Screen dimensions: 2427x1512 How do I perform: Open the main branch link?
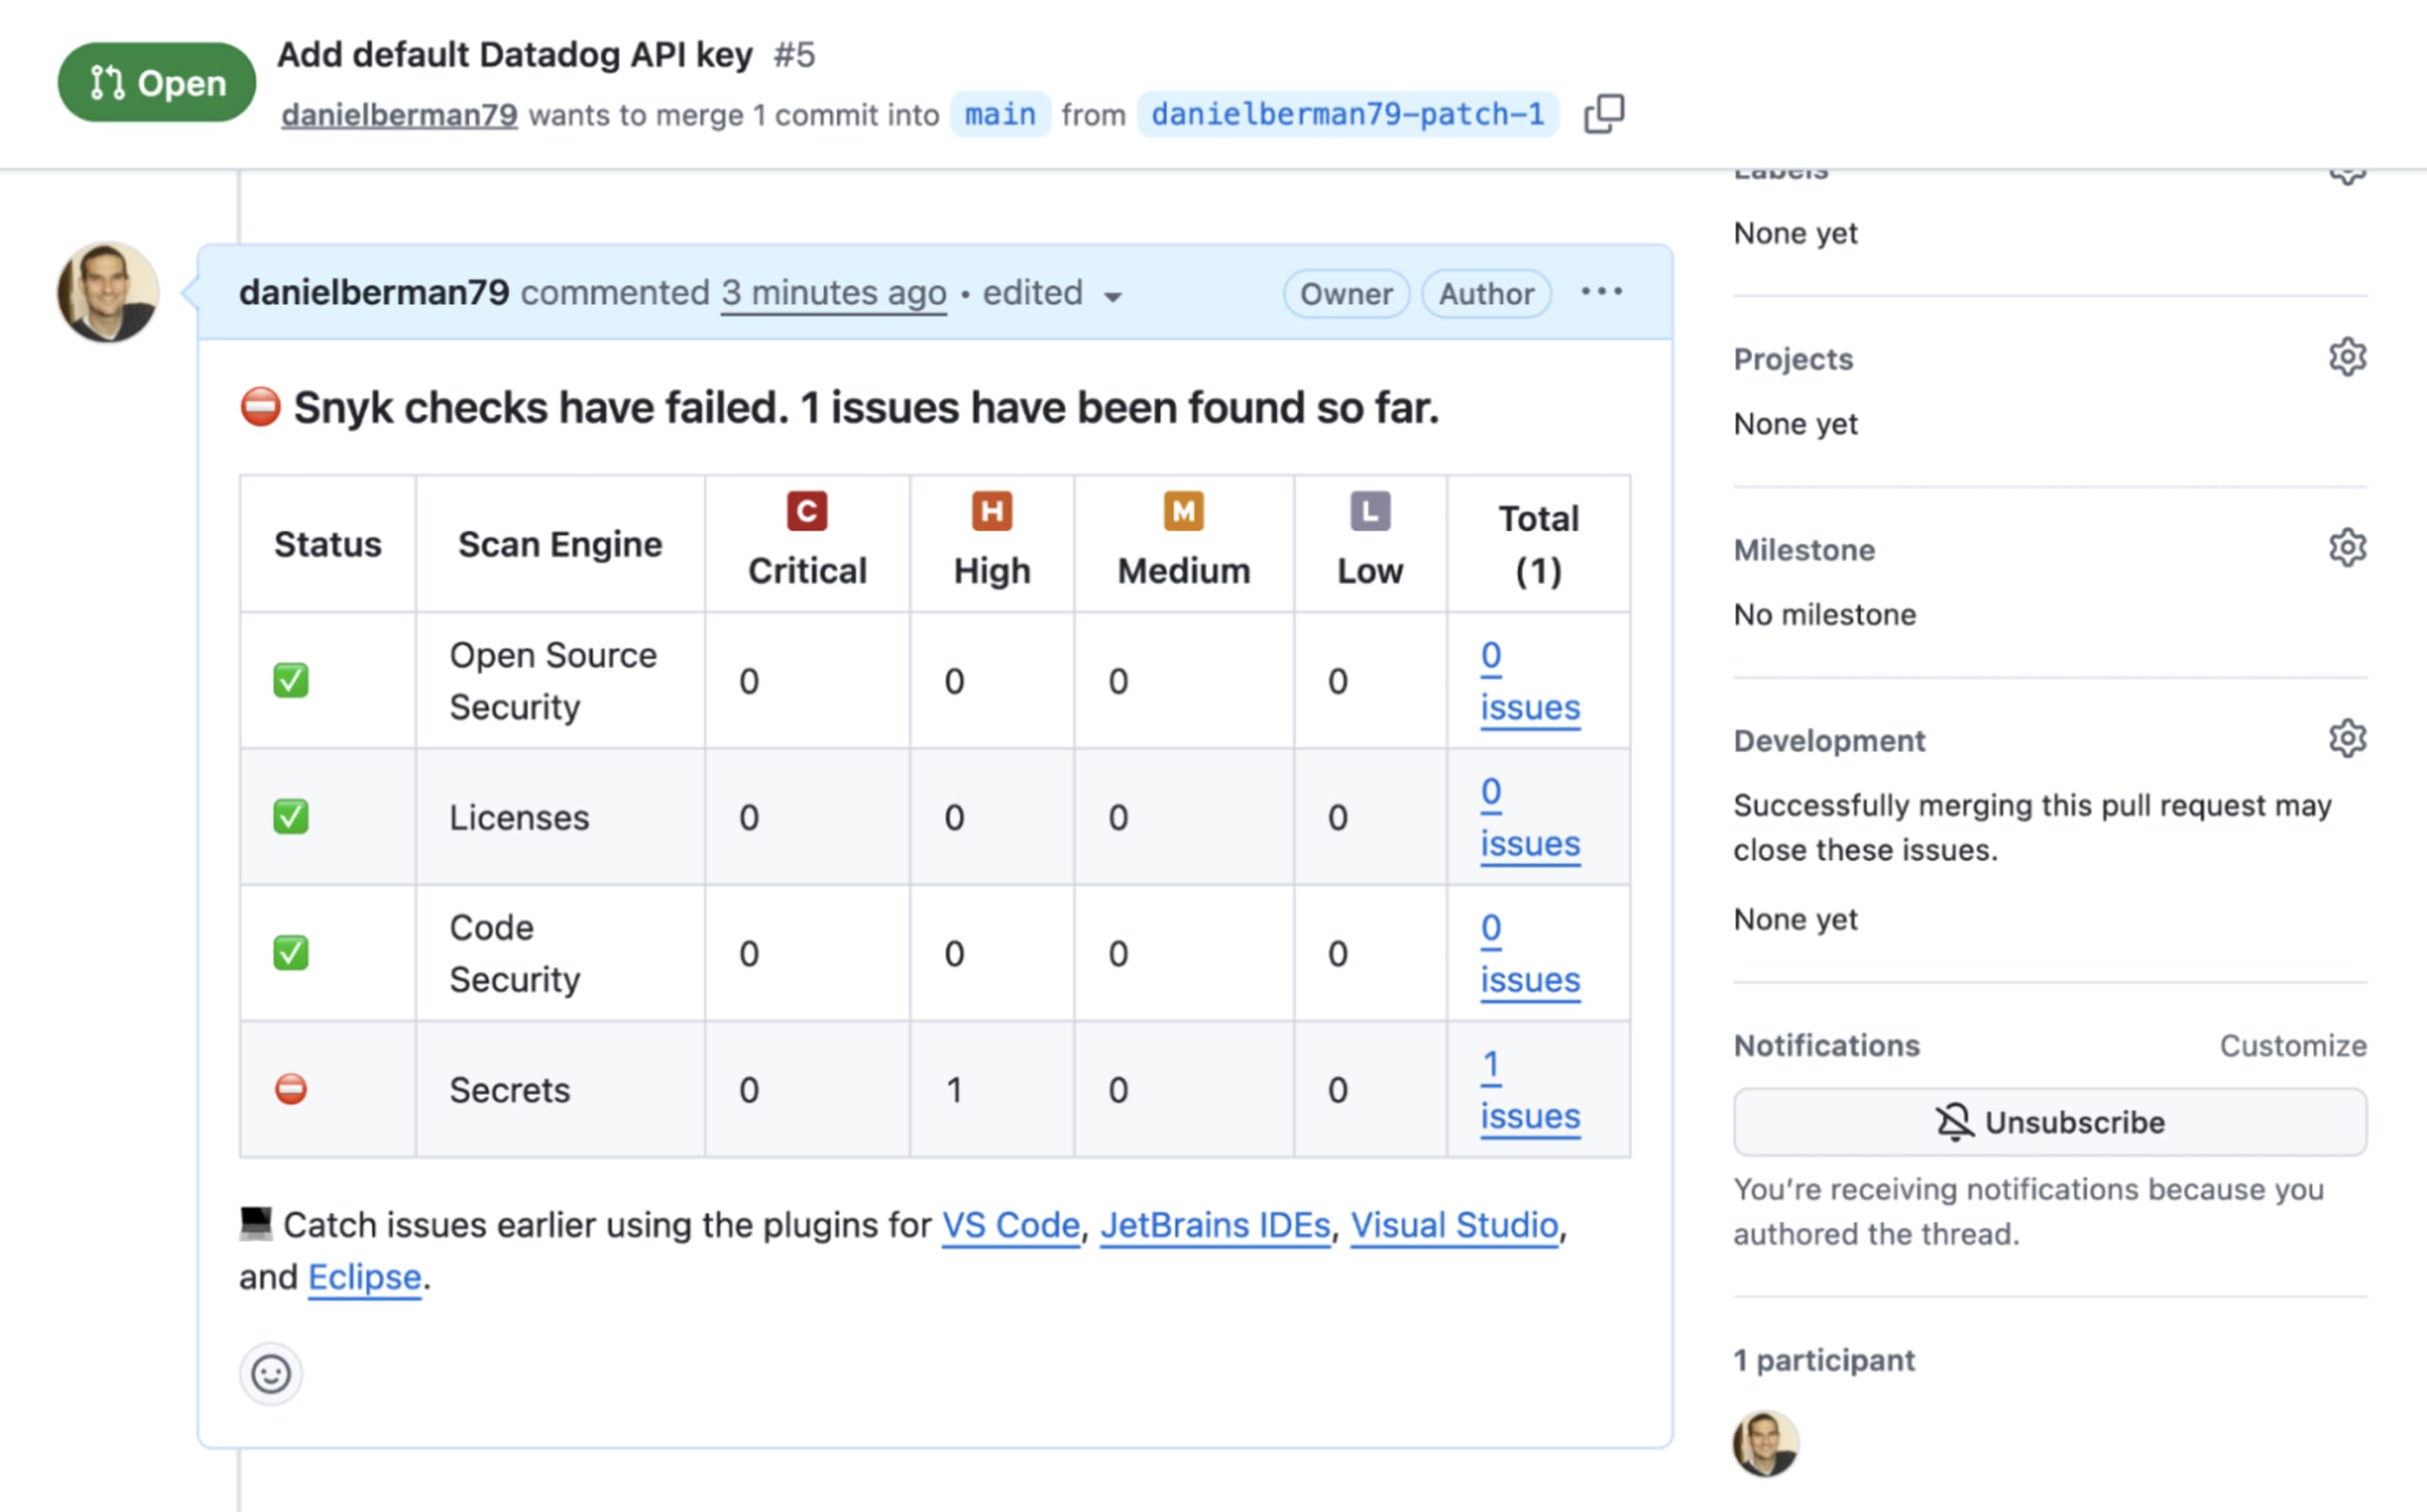(1000, 114)
